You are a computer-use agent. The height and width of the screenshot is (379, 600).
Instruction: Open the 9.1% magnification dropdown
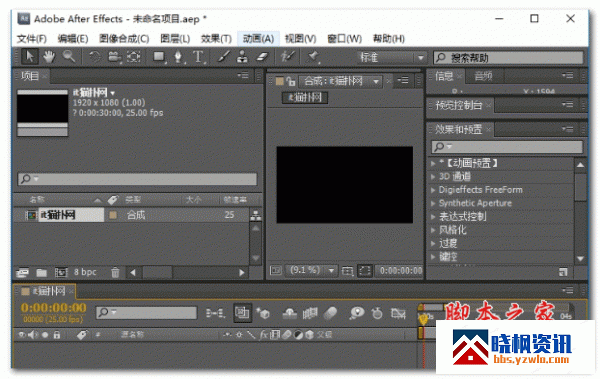(x=311, y=271)
